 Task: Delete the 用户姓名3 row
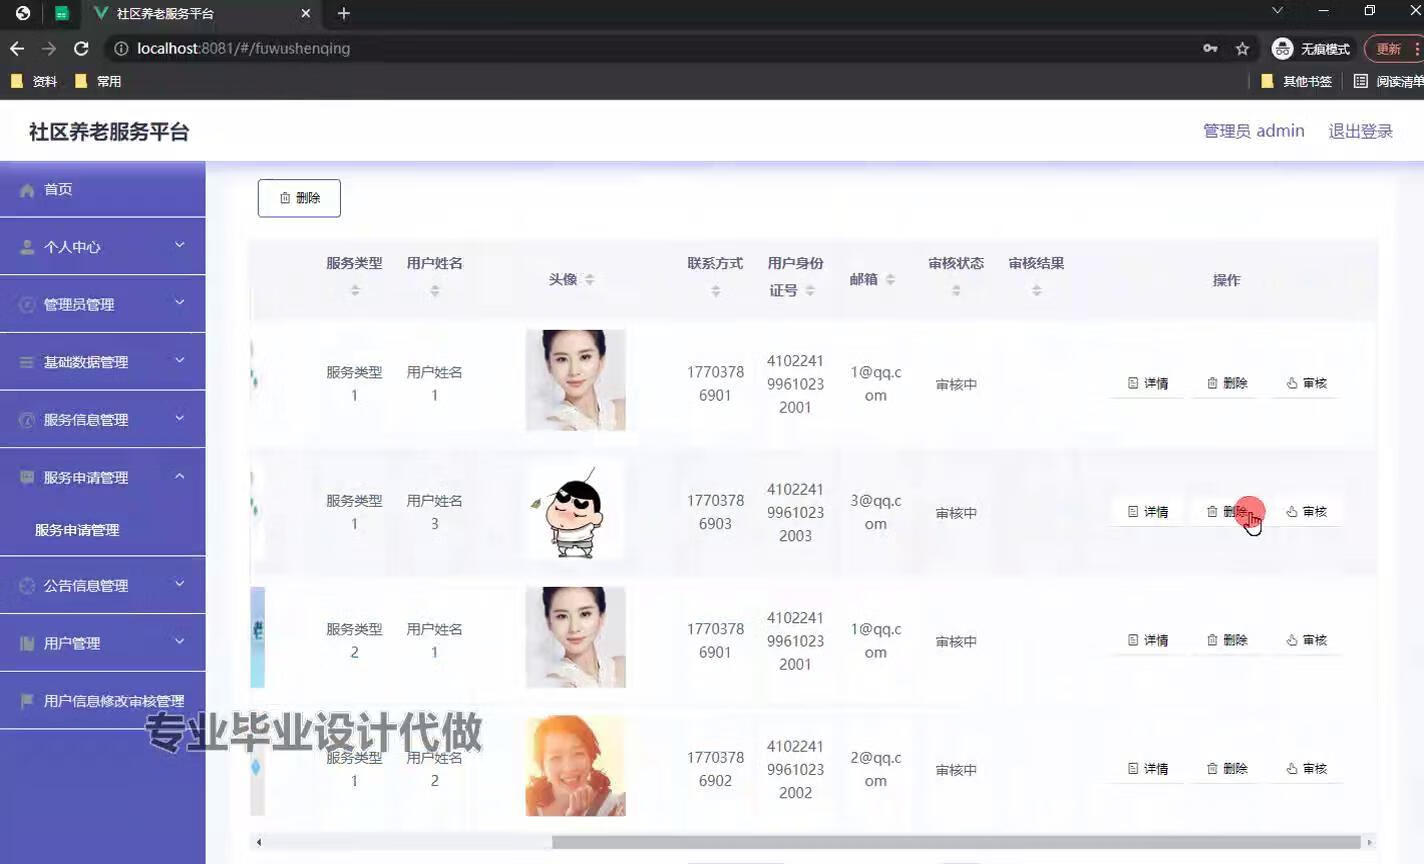(x=1227, y=511)
